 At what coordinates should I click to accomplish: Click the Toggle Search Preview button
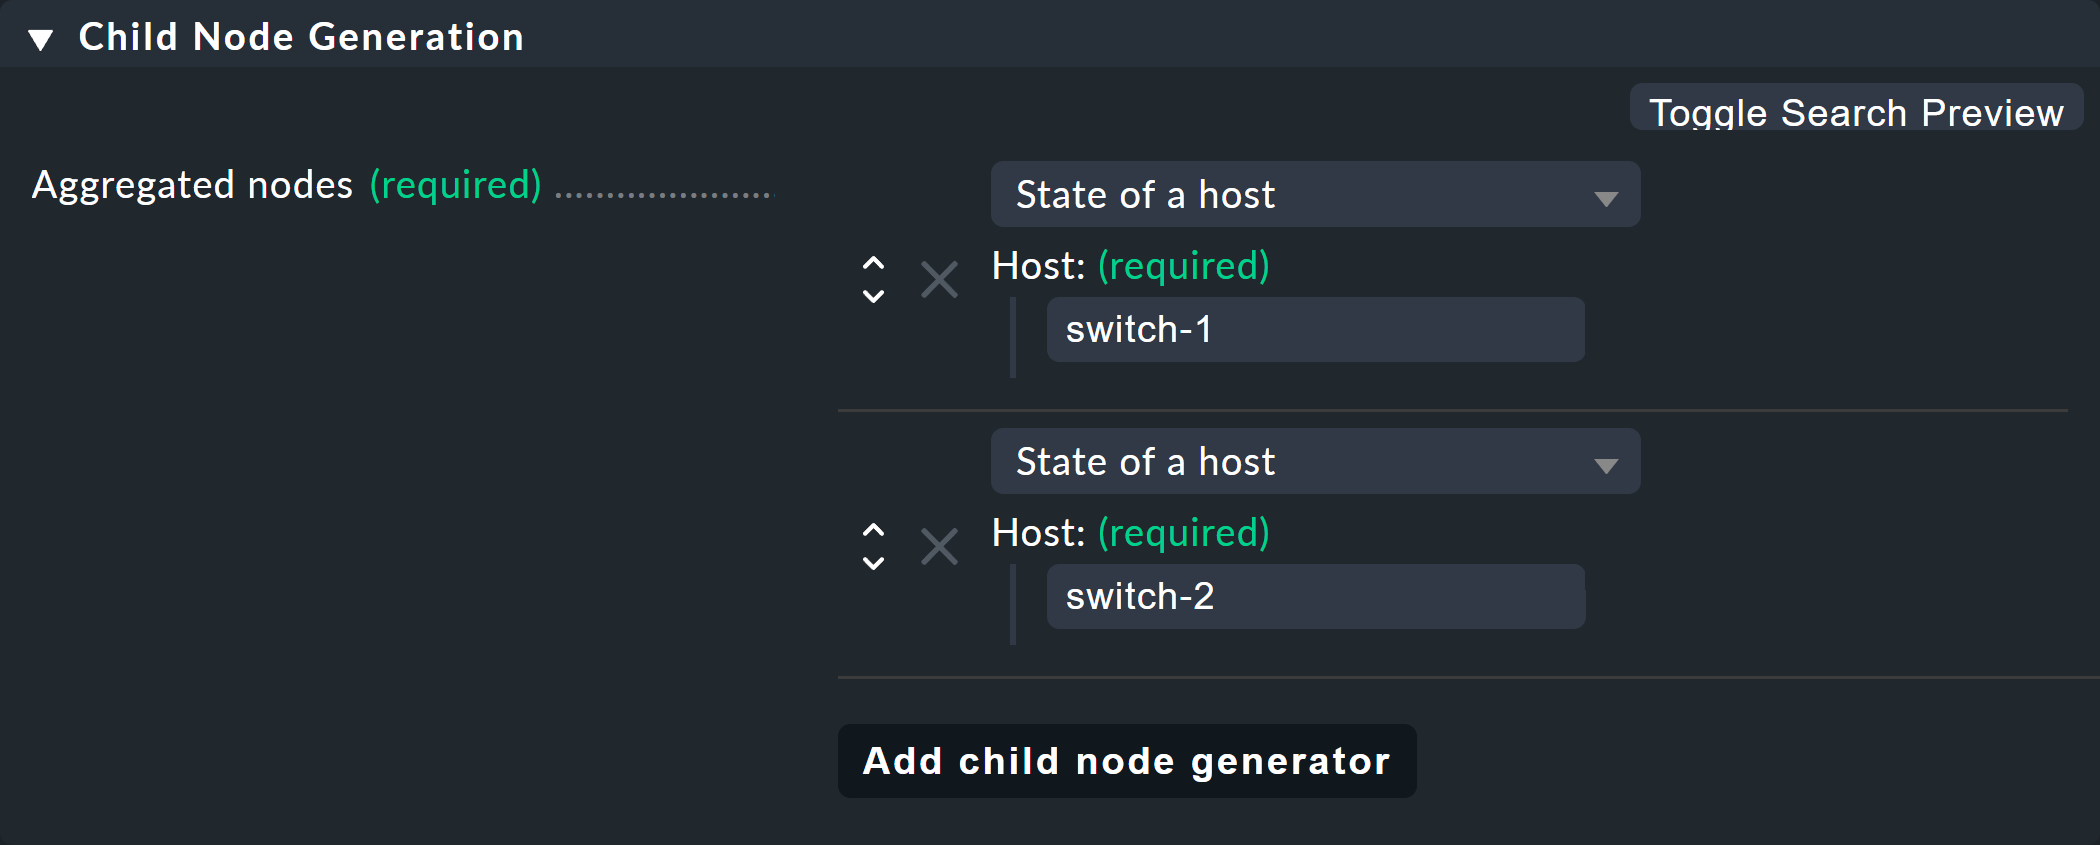point(1855,110)
